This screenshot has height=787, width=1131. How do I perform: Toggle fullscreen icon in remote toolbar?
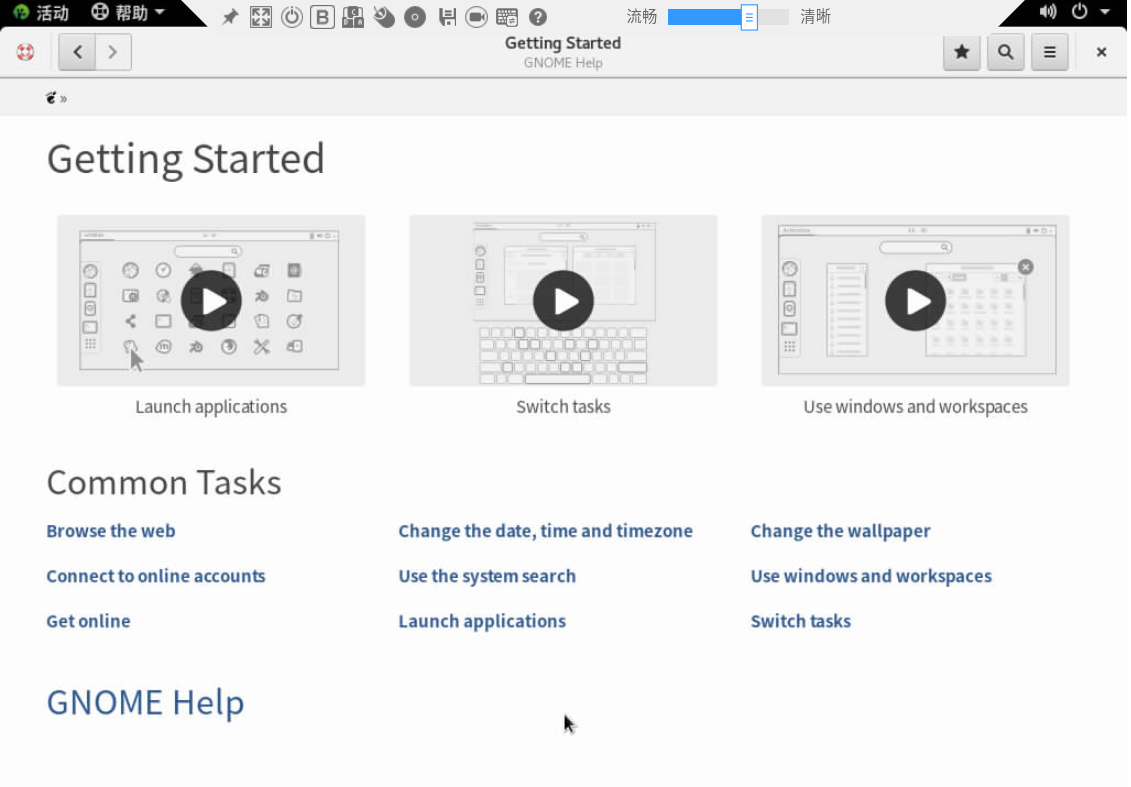point(260,17)
